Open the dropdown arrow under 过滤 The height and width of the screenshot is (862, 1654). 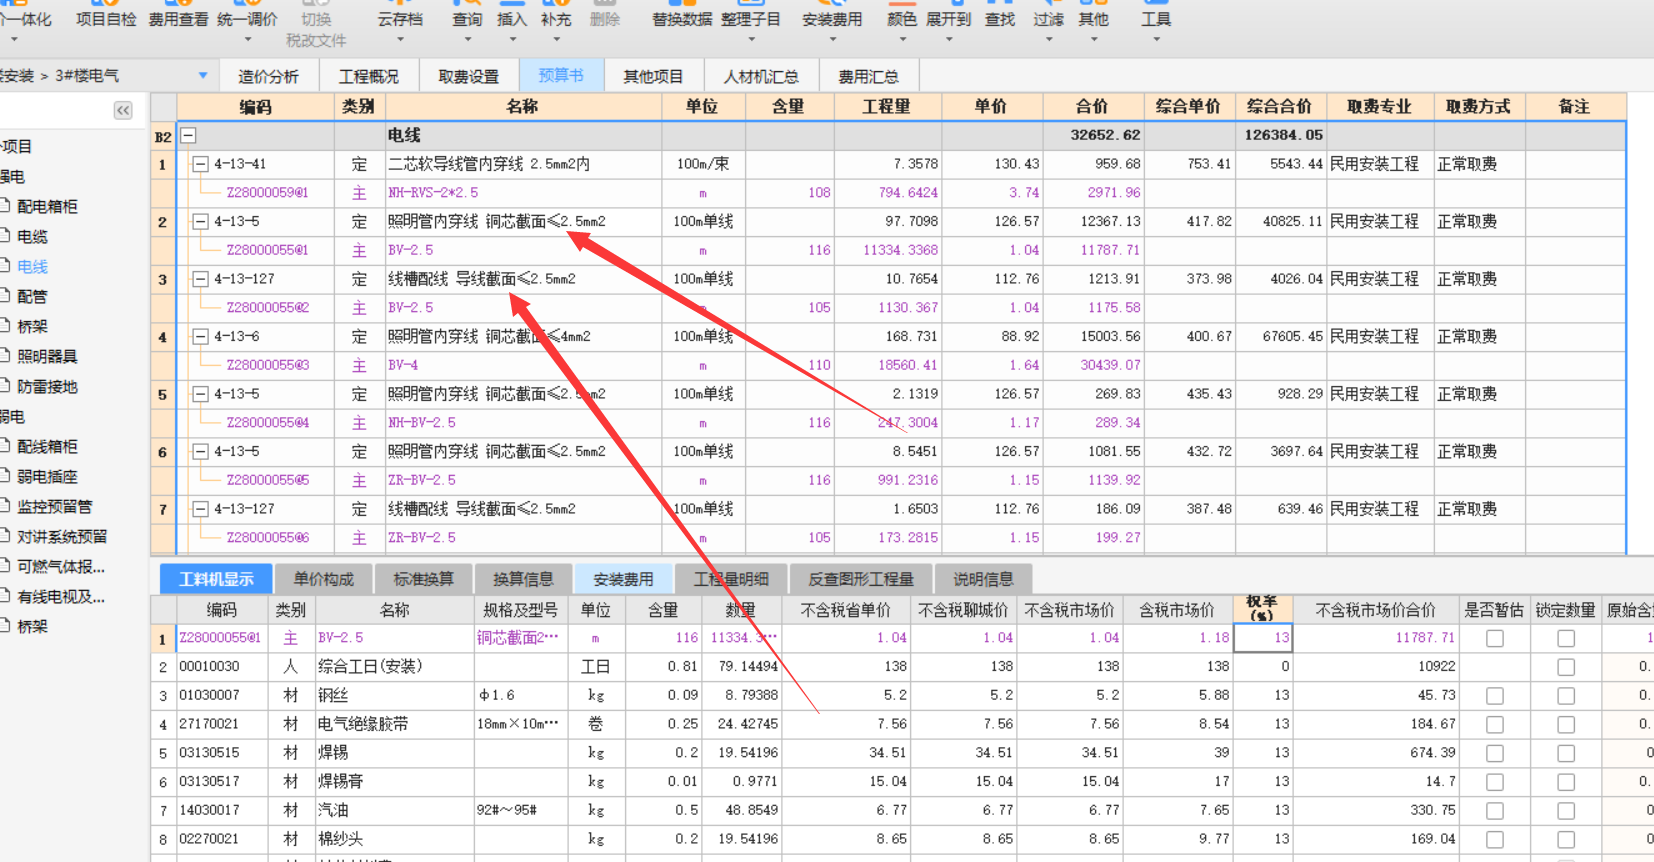point(1049,40)
